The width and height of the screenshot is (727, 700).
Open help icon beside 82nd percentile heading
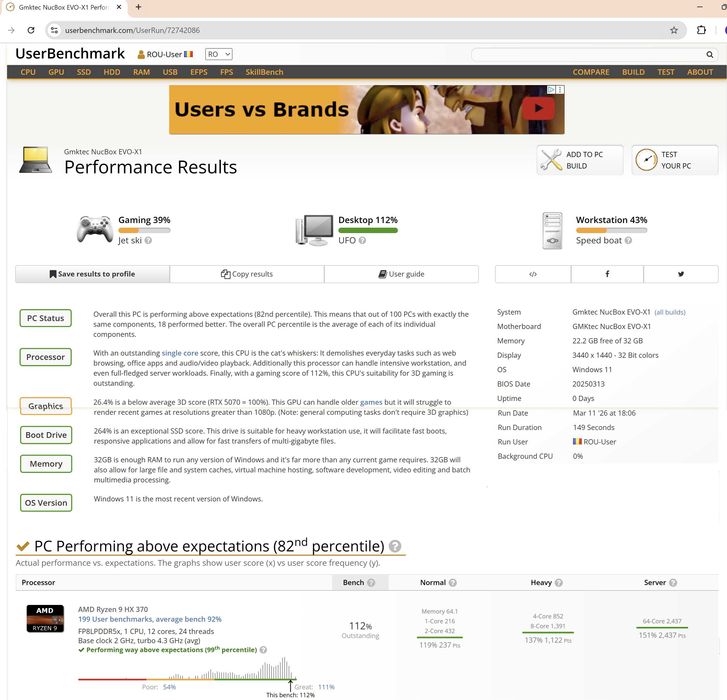pyautogui.click(x=395, y=546)
